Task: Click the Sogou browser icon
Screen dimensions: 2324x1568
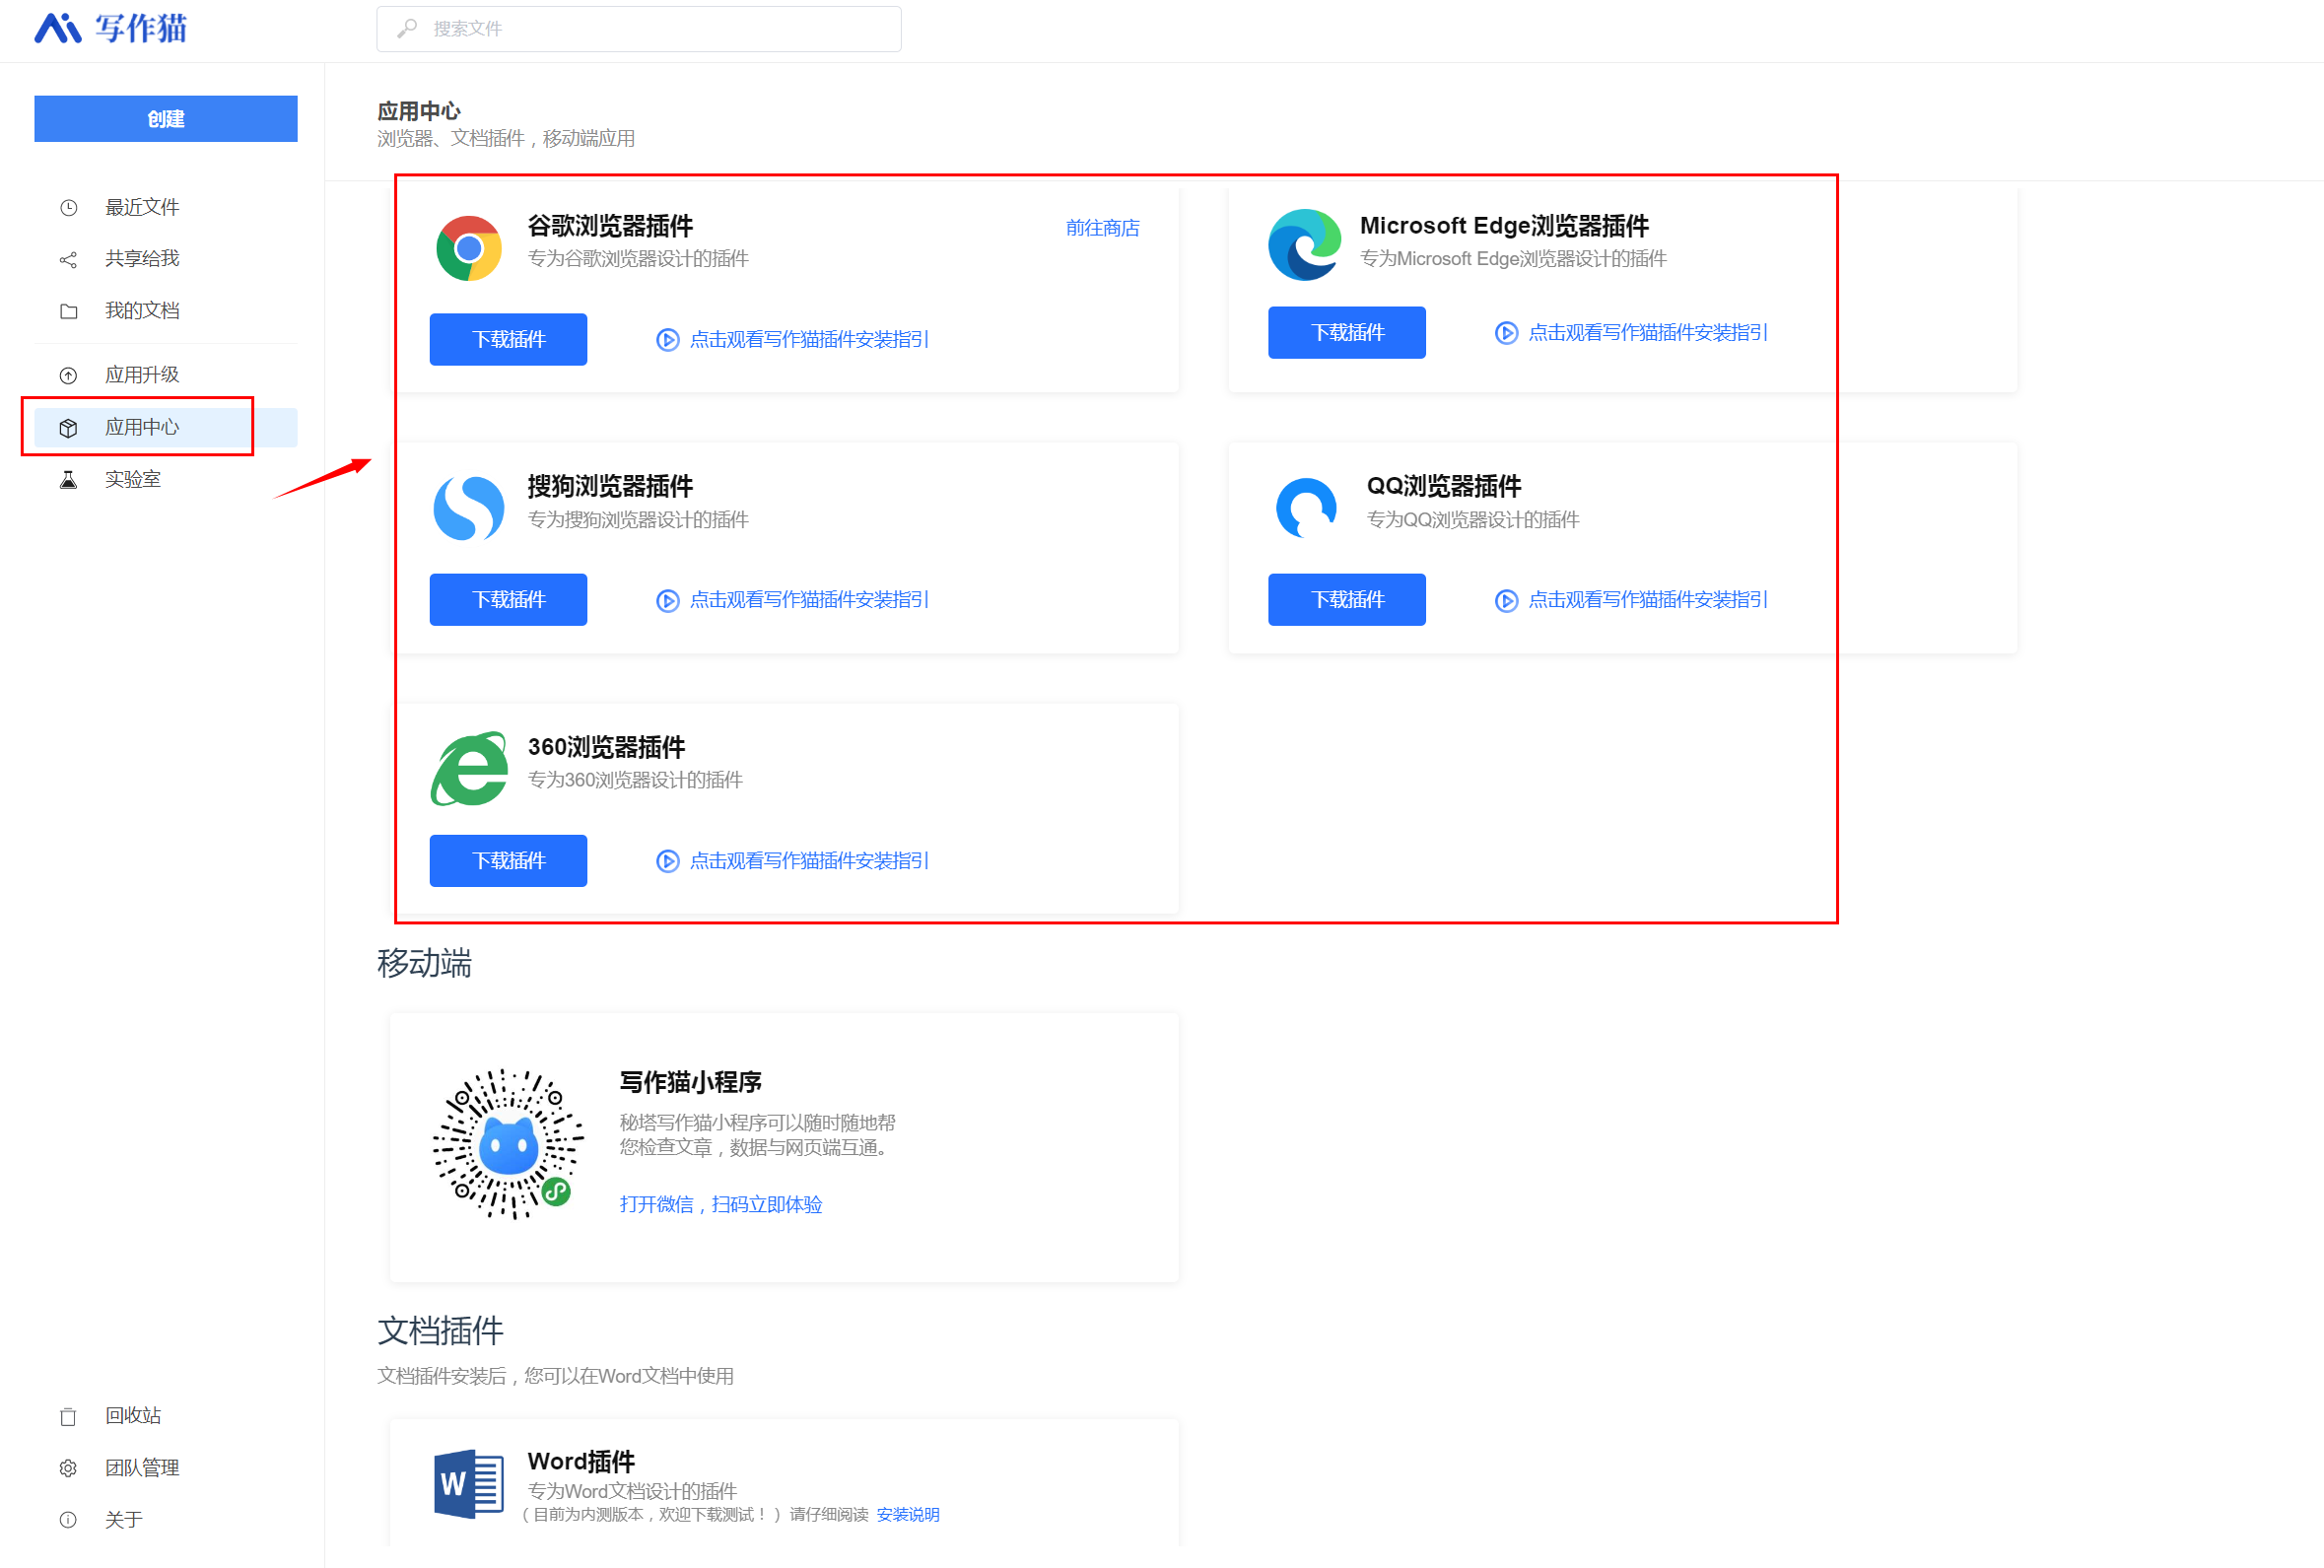Action: [469, 508]
